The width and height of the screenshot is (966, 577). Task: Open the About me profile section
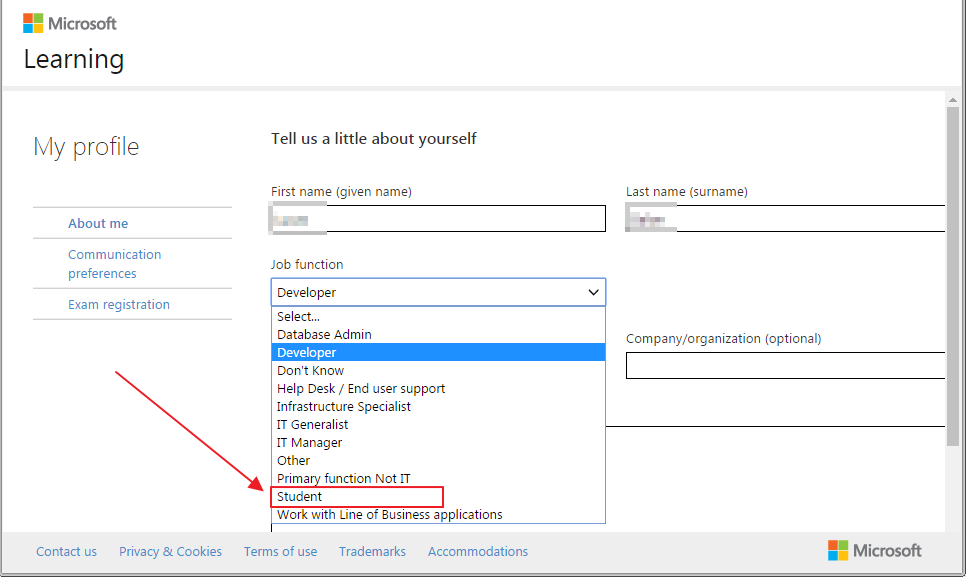pyautogui.click(x=98, y=224)
